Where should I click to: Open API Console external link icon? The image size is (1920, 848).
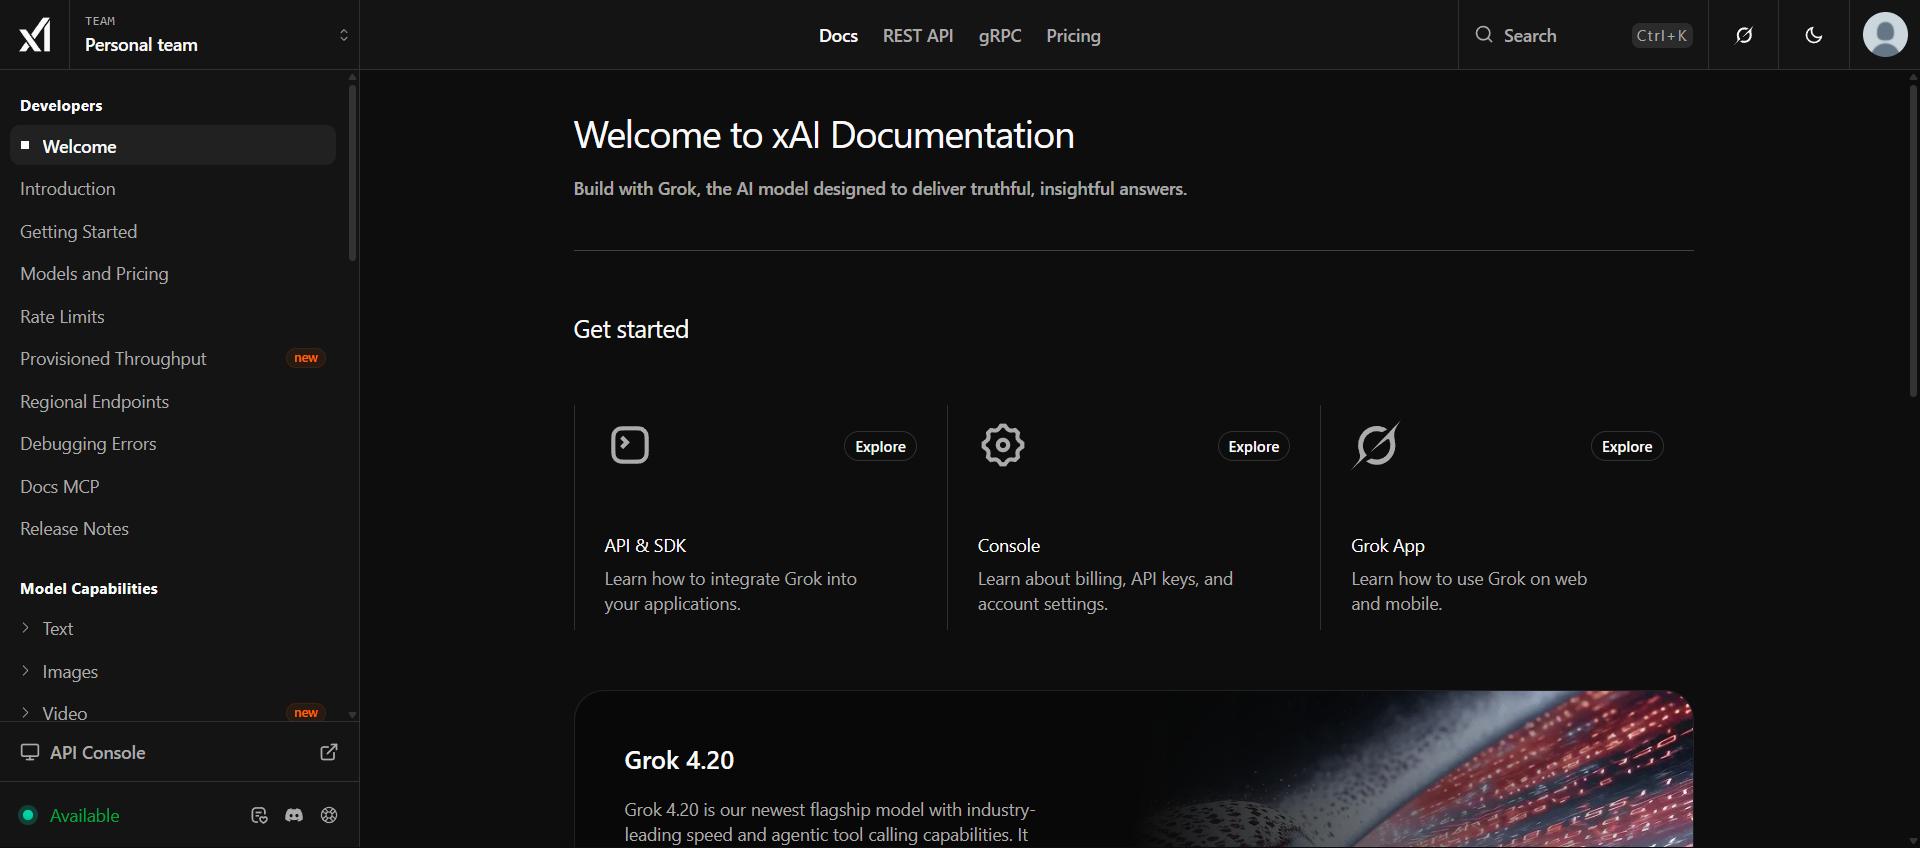pyautogui.click(x=329, y=752)
